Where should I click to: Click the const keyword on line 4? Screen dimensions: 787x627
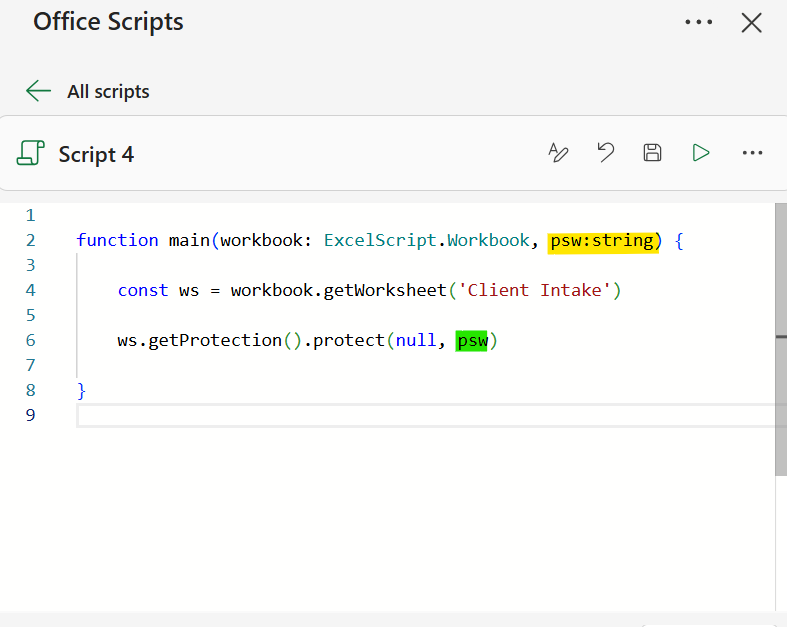143,291
